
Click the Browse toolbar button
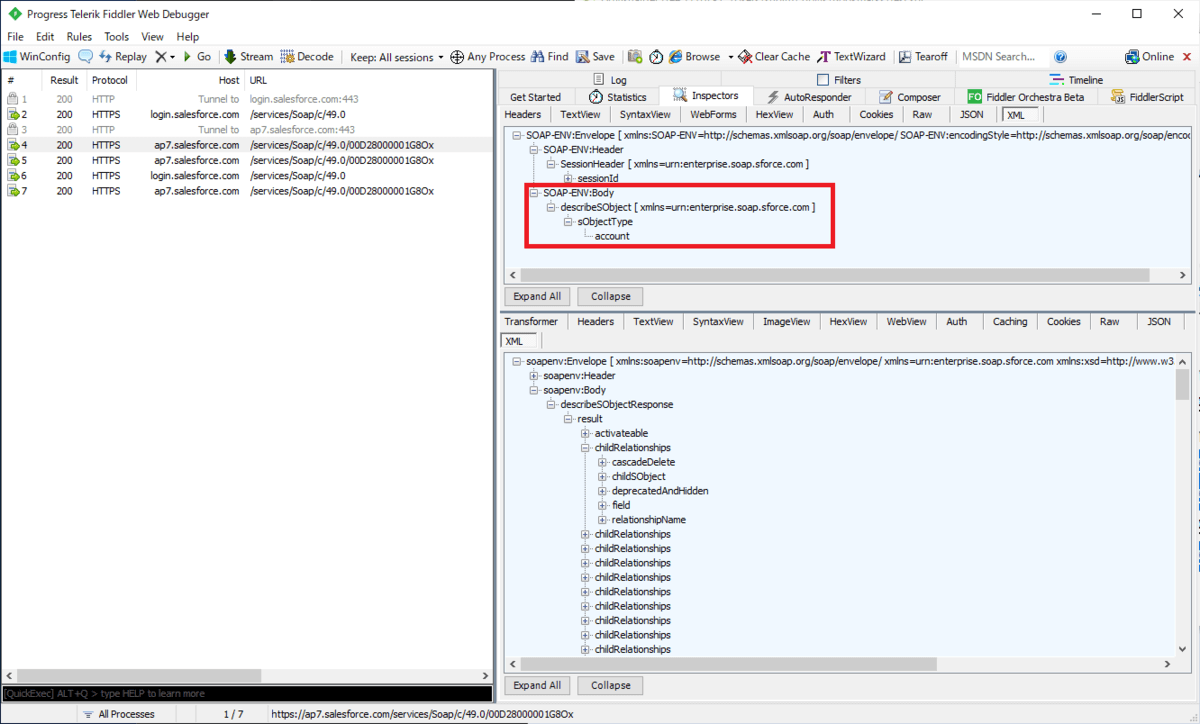pyautogui.click(x=695, y=57)
